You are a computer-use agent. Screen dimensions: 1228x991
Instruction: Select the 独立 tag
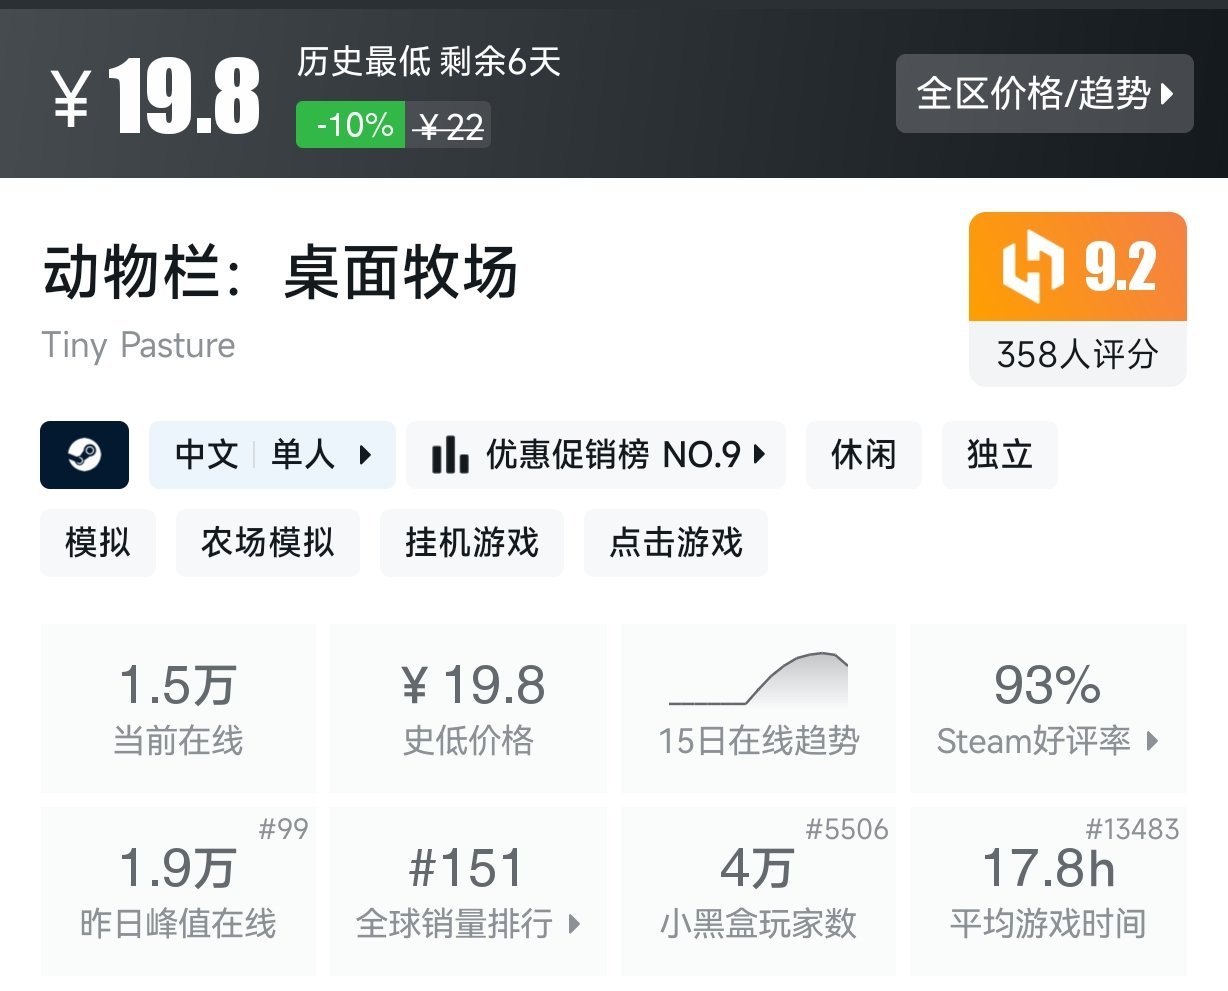coord(999,455)
